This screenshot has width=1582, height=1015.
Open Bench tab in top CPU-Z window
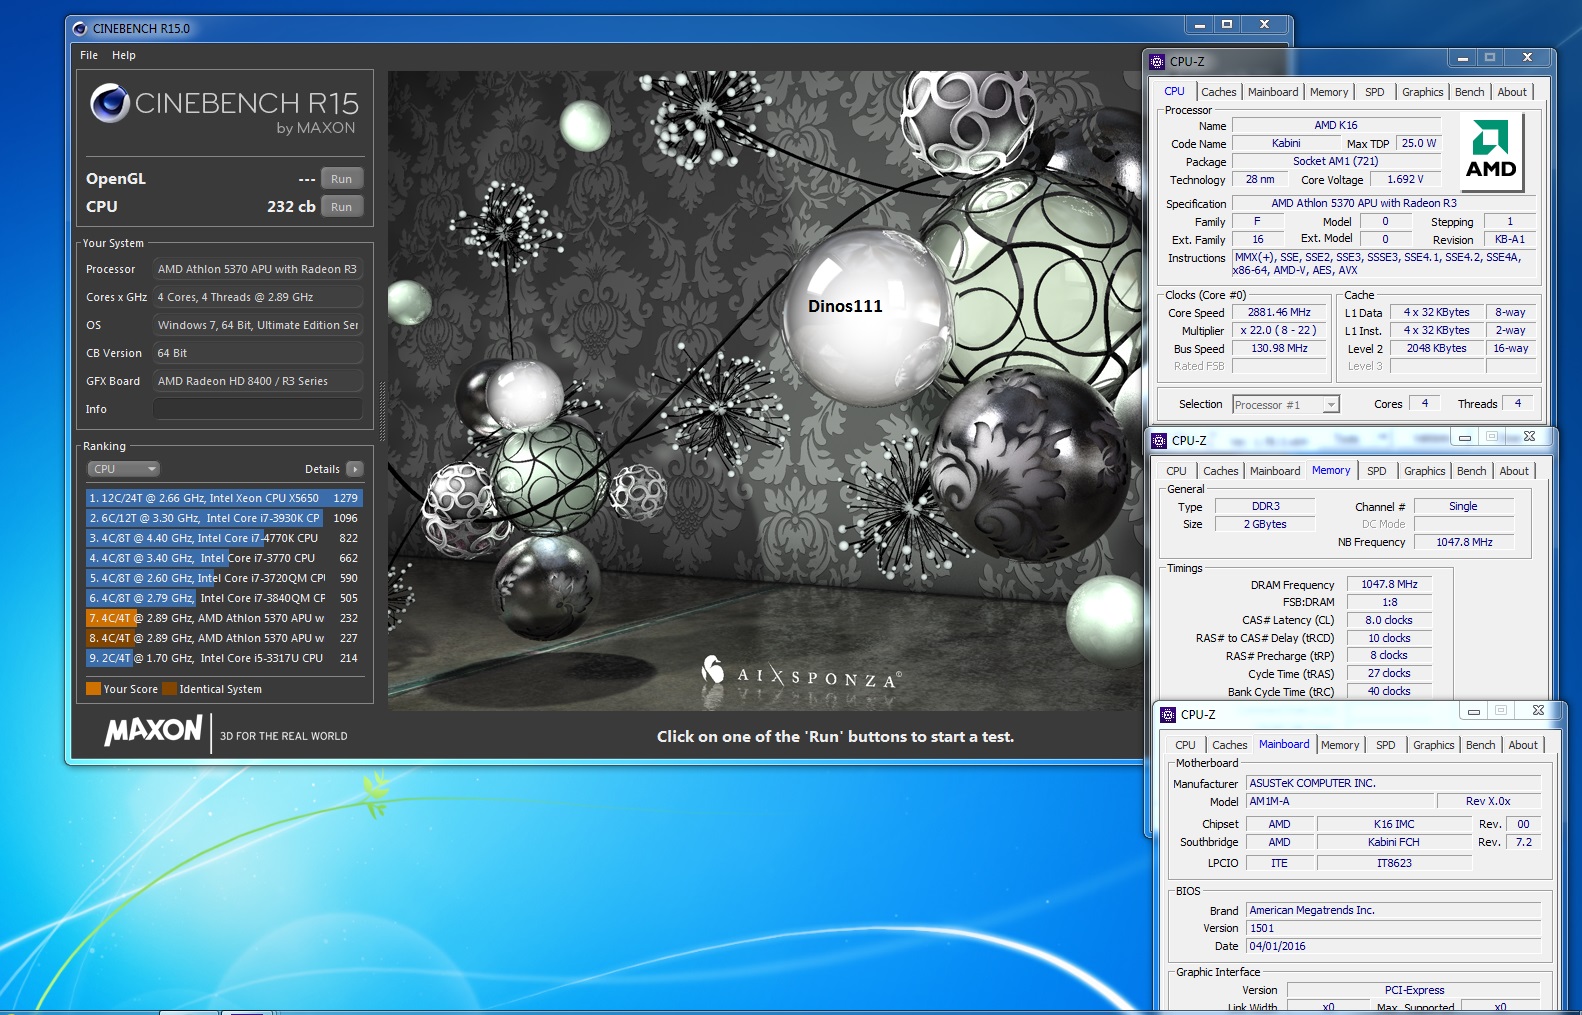point(1469,92)
